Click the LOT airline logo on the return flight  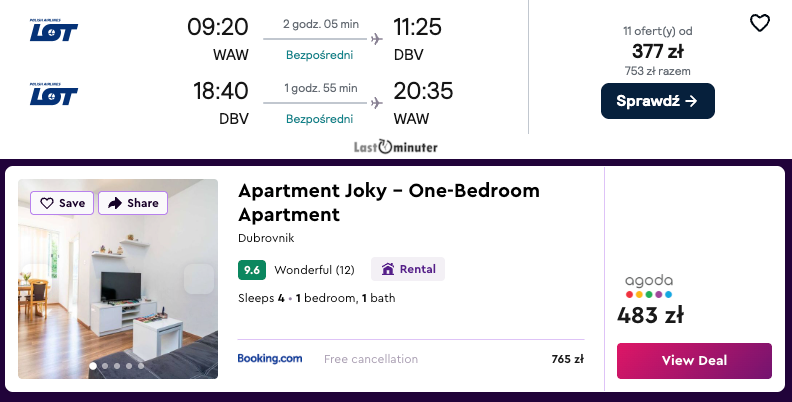tap(53, 95)
